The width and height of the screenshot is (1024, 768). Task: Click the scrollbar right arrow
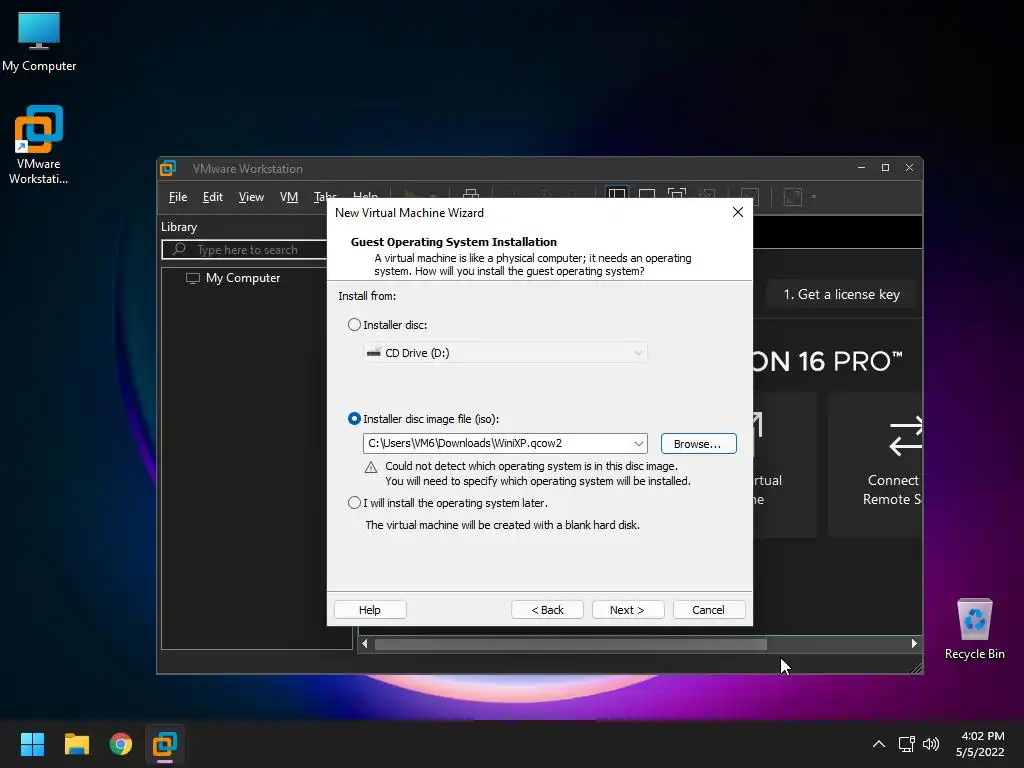[x=914, y=644]
